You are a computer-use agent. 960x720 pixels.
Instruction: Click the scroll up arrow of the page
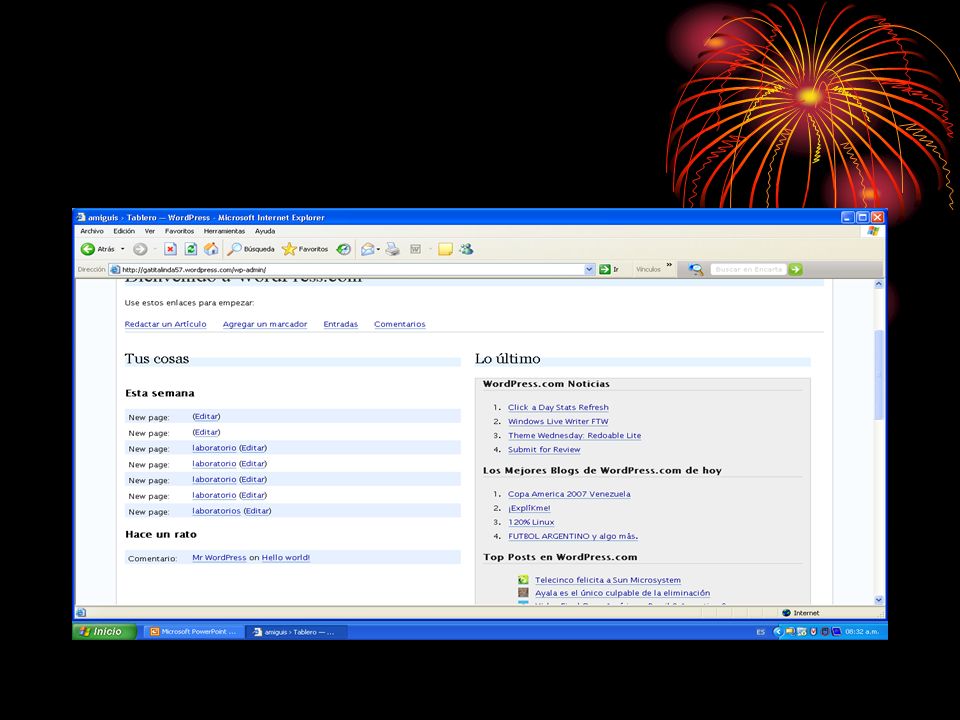click(879, 284)
